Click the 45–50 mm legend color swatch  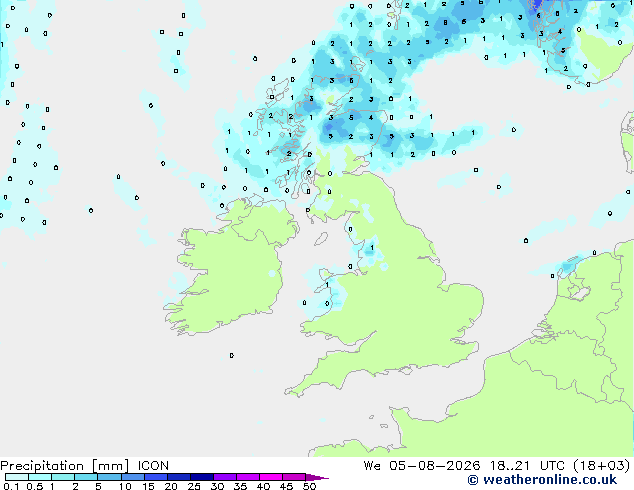294,477
